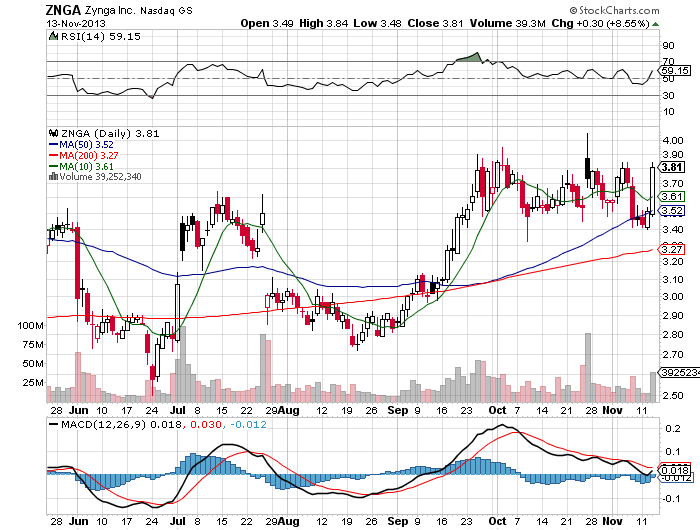Screen dimensions: 700x530
Task: Click the 90 label on the RSI axis
Action: [x=668, y=46]
